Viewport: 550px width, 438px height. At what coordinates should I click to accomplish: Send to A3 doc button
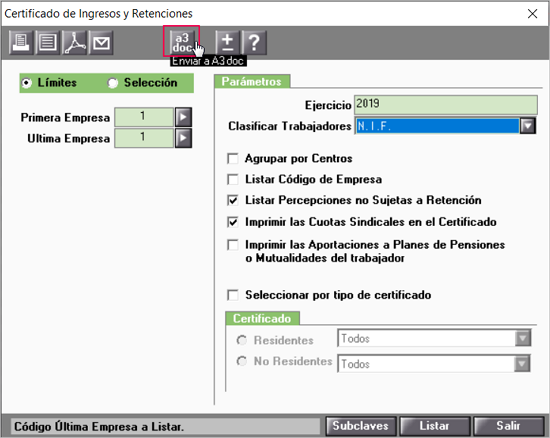click(x=182, y=42)
